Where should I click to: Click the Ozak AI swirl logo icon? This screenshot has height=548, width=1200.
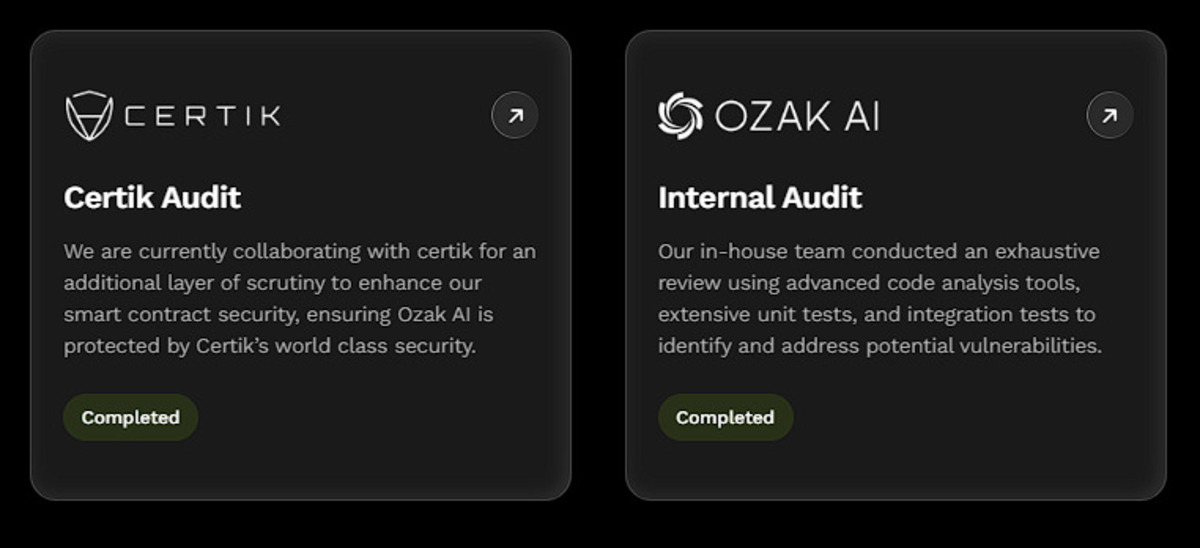point(681,116)
